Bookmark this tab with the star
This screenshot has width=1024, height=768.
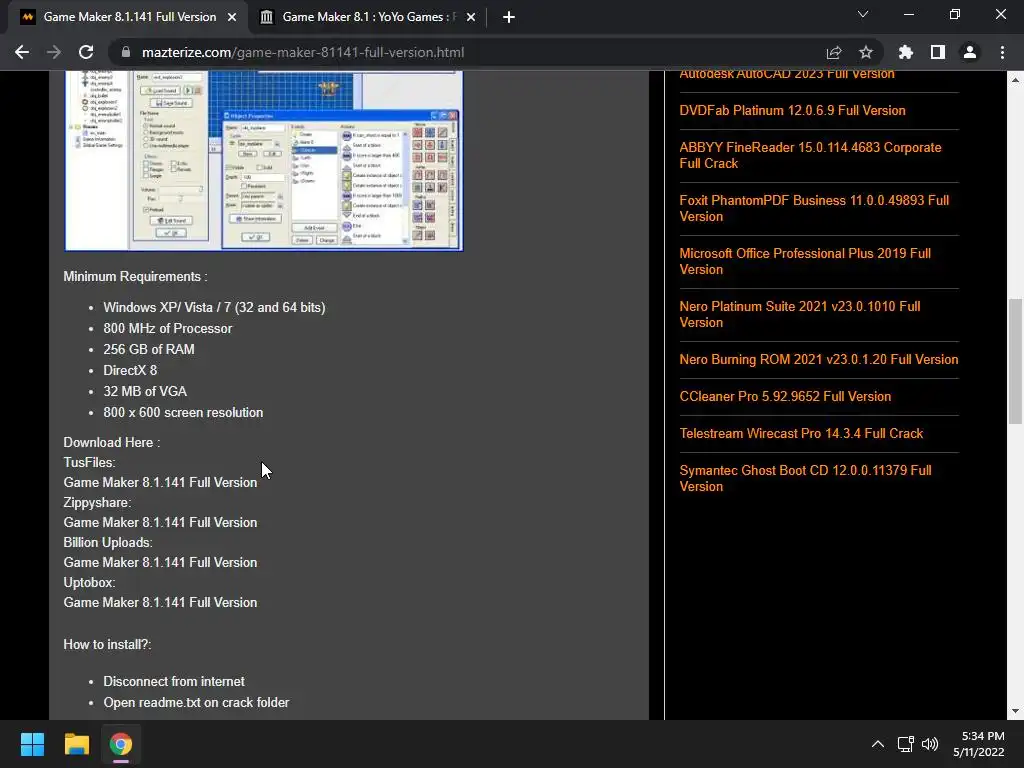coord(866,52)
